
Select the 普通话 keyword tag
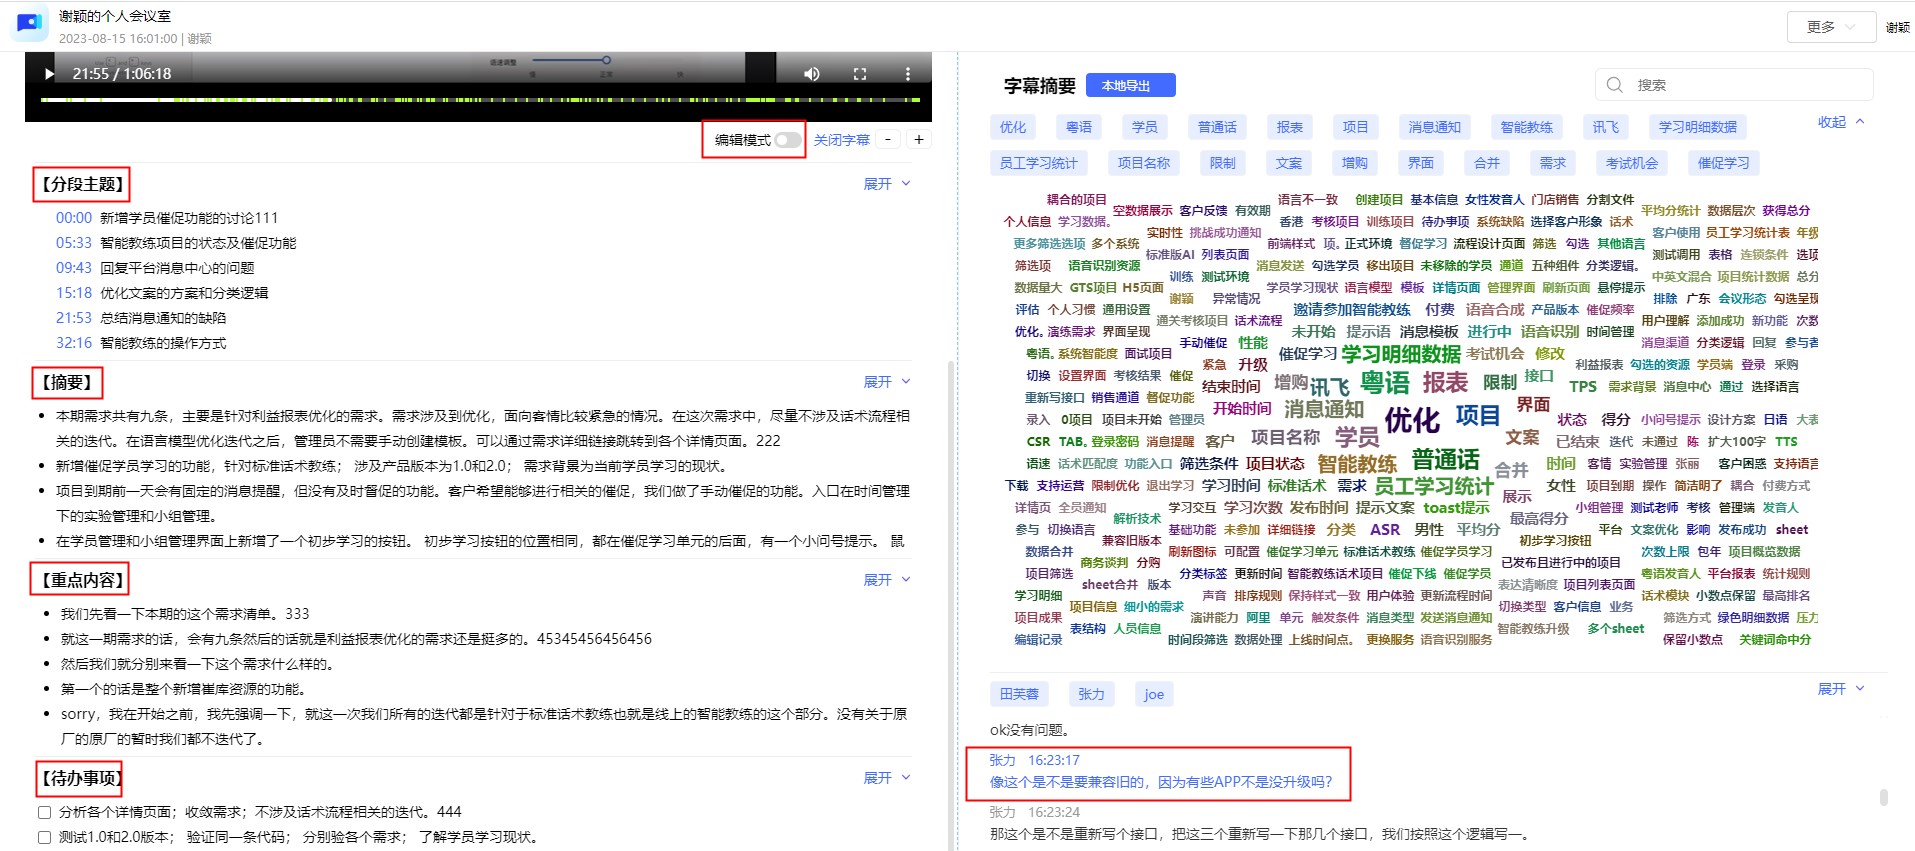[1218, 127]
